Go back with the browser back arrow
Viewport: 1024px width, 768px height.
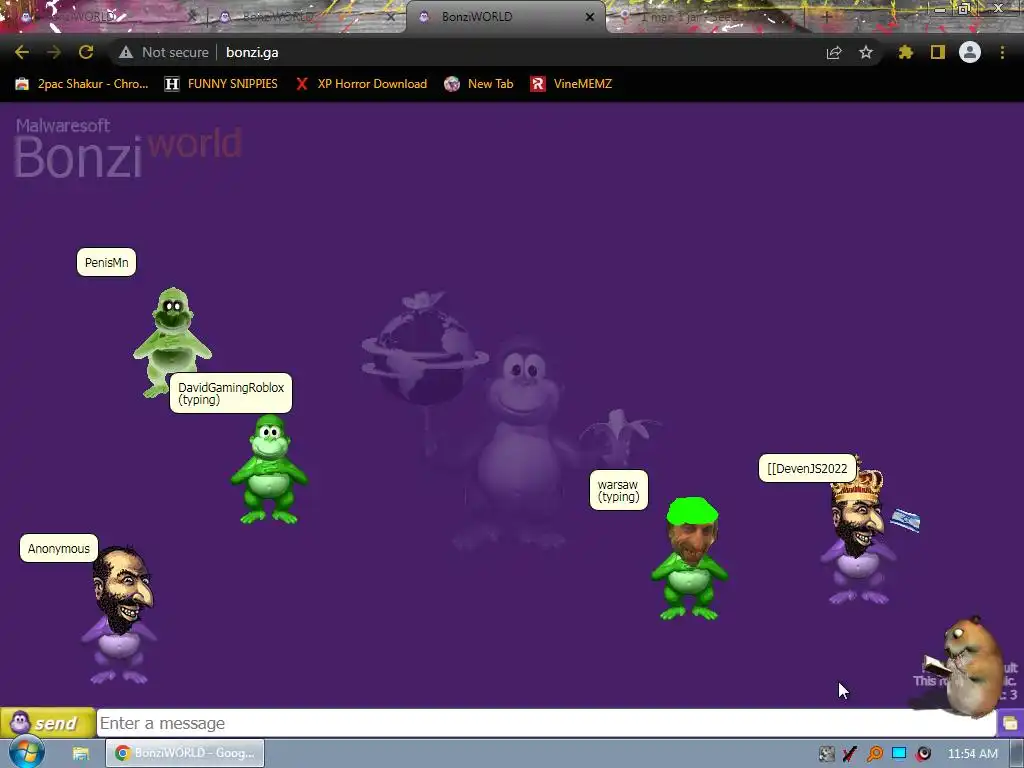pyautogui.click(x=22, y=52)
